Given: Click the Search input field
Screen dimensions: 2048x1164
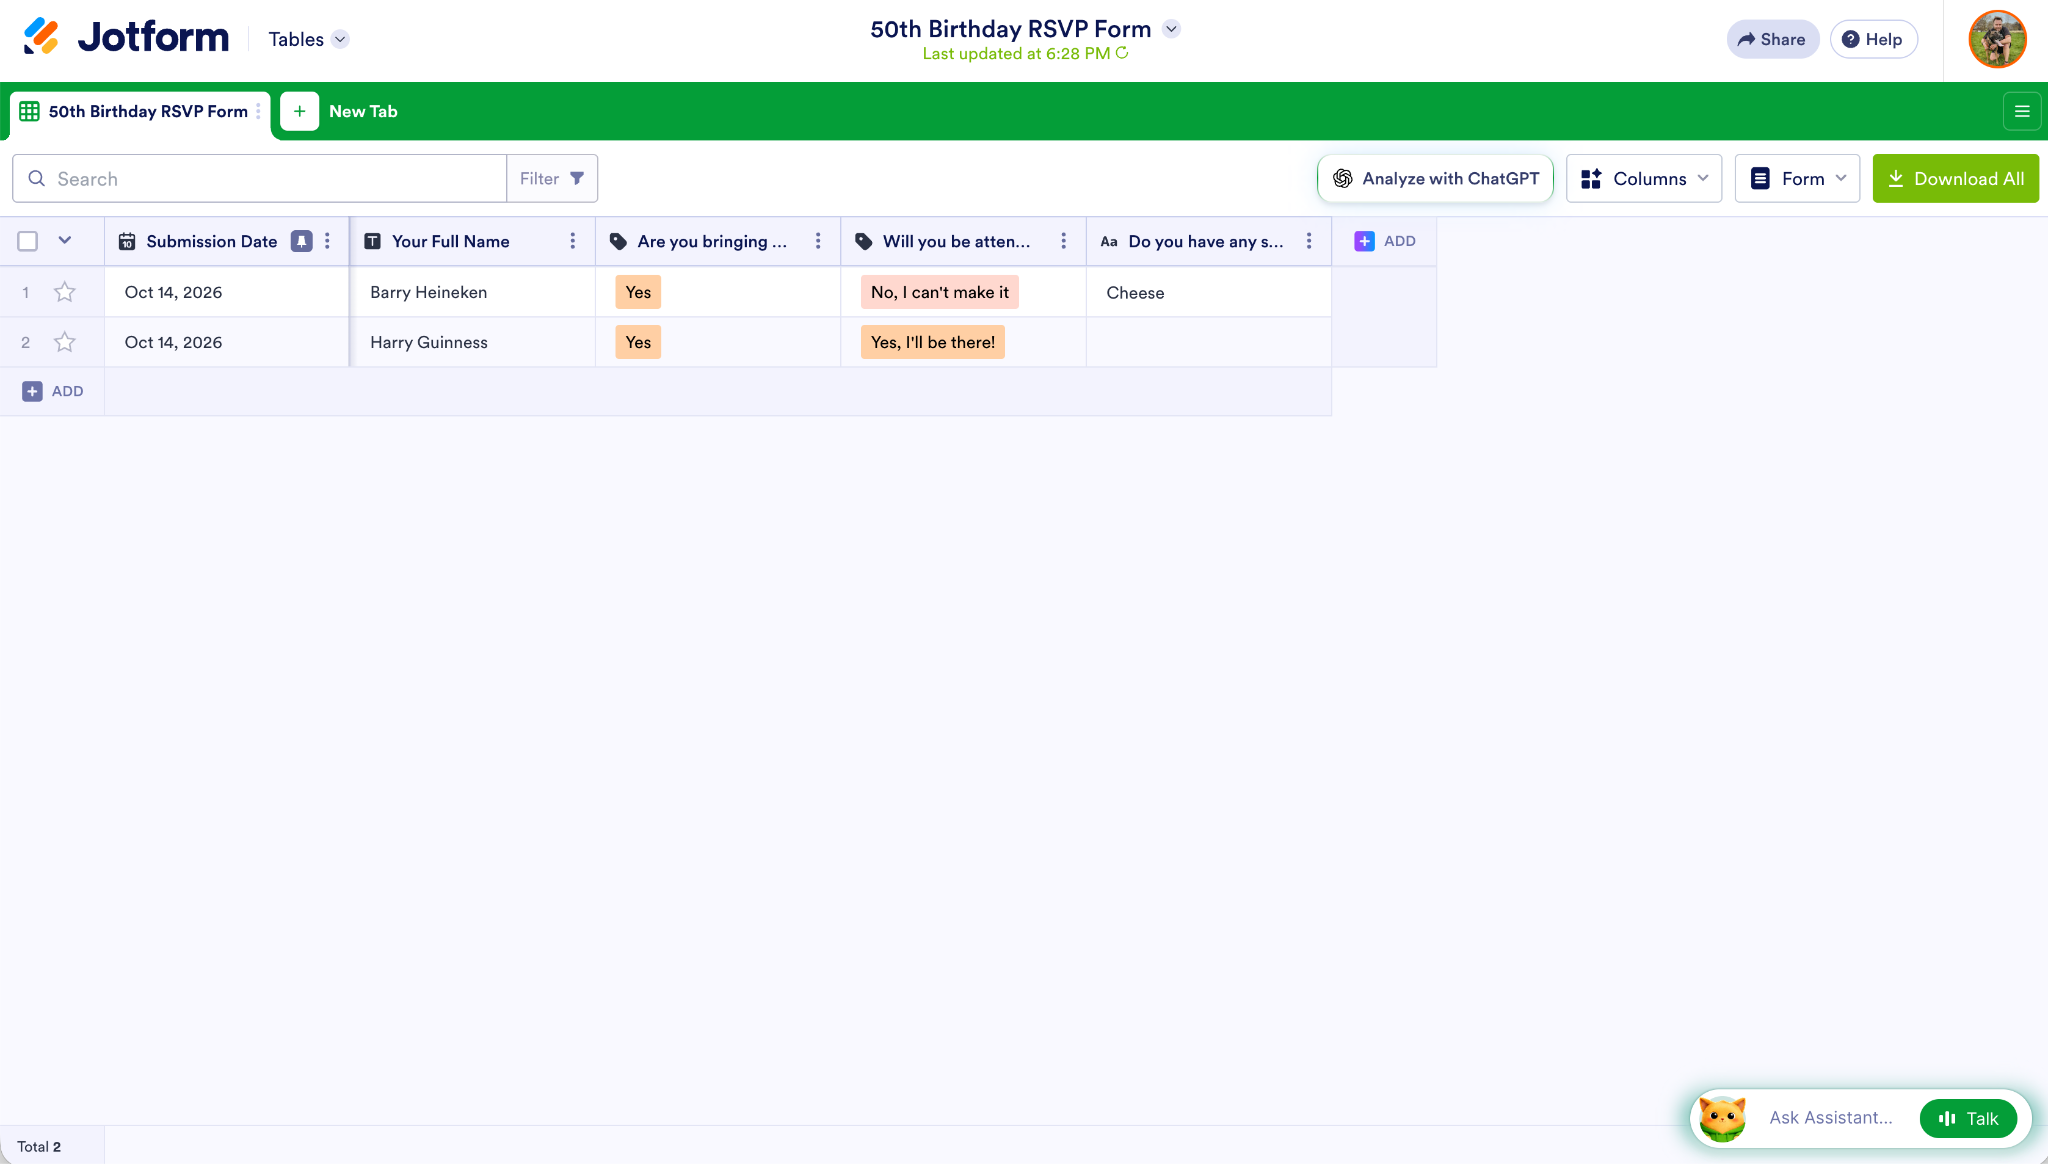Looking at the screenshot, I should 260,178.
